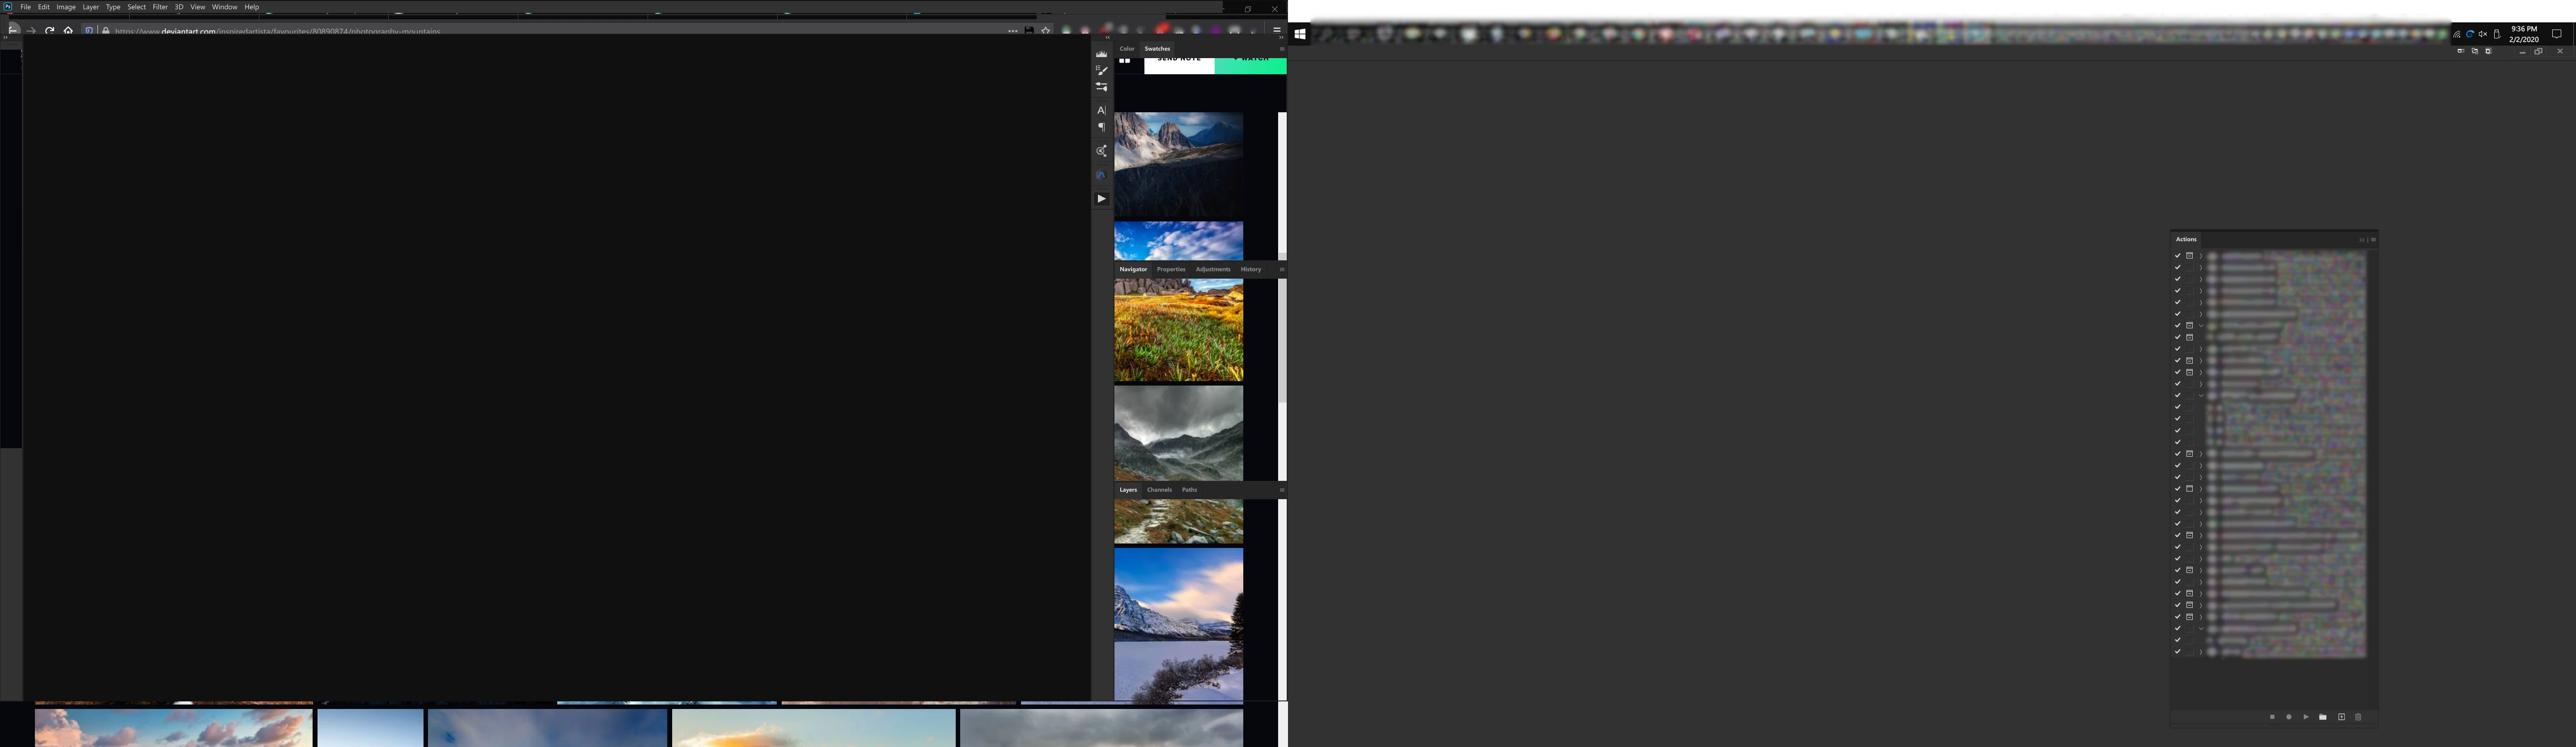Open the Actions panel options menu
2576x747 pixels.
pyautogui.click(x=2373, y=240)
